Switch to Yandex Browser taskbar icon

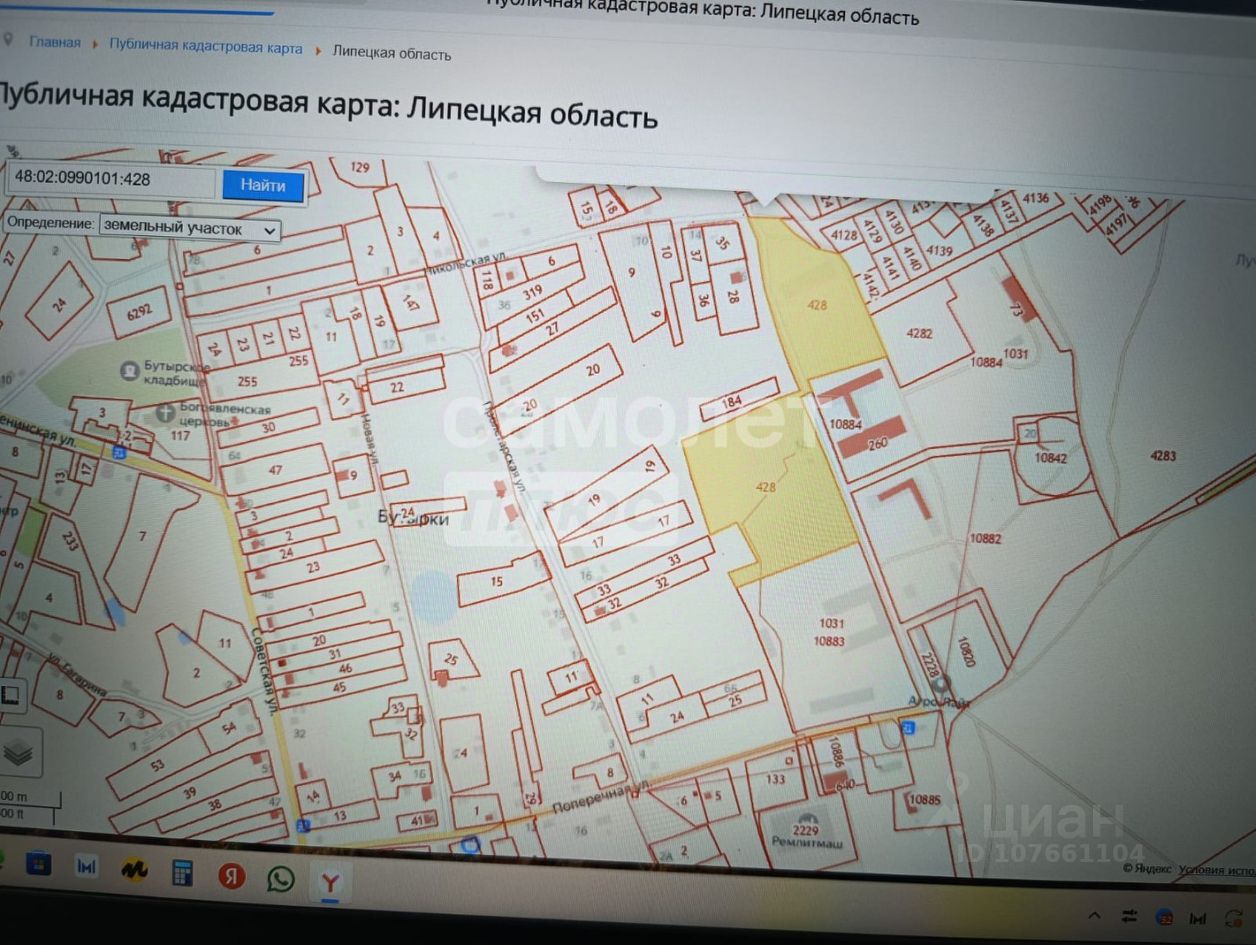pyautogui.click(x=329, y=882)
